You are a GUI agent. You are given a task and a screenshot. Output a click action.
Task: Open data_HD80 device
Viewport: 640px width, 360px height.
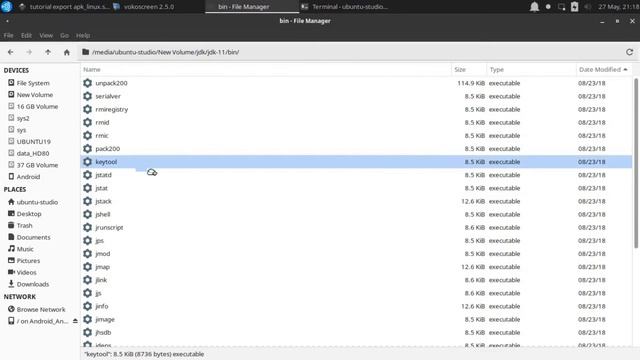click(x=33, y=153)
